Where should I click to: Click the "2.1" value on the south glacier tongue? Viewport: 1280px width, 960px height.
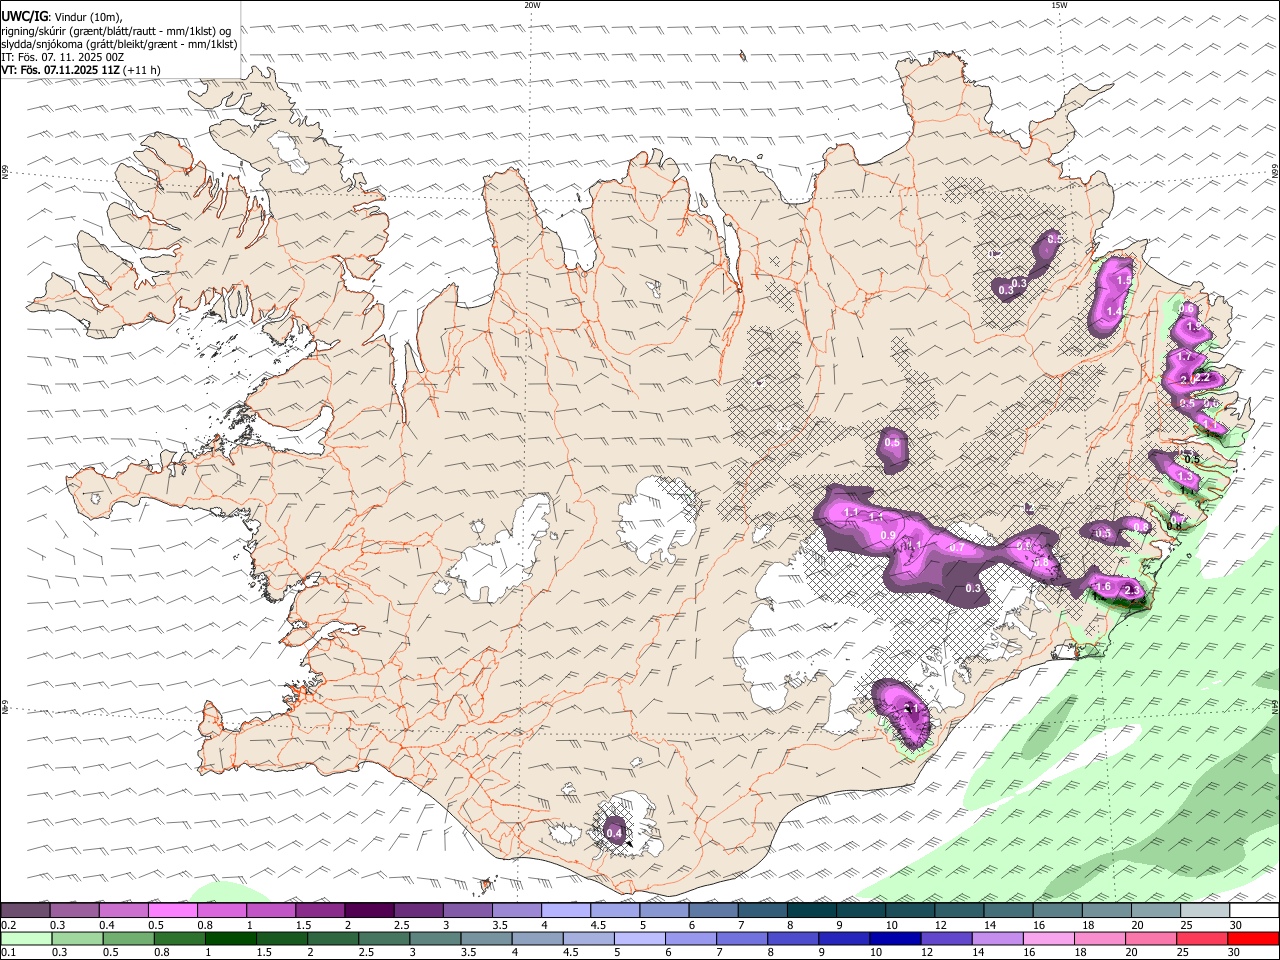coord(911,708)
